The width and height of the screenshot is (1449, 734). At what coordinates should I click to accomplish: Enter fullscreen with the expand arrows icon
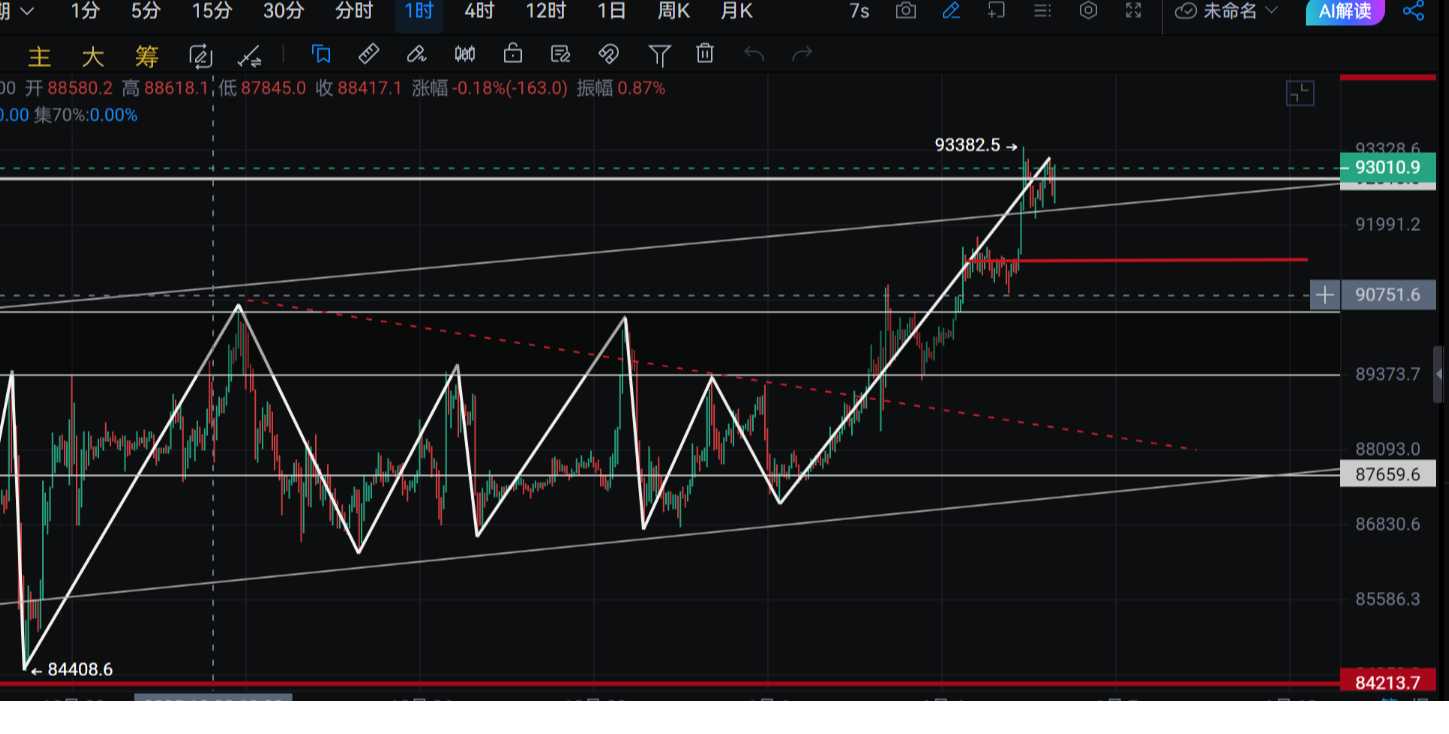click(1133, 11)
